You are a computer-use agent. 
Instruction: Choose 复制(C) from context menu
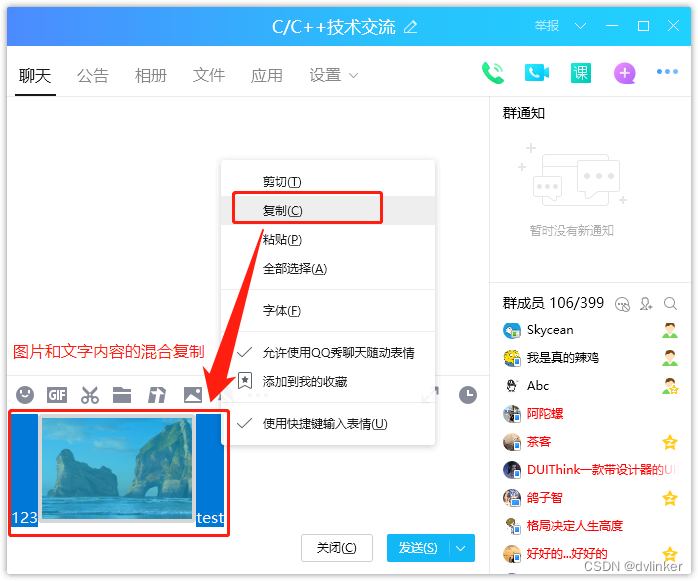328,210
